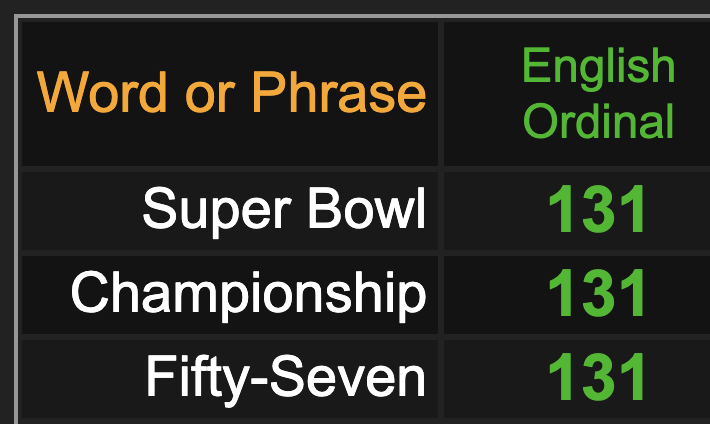Click the 131 value for Championship
The width and height of the screenshot is (710, 424).
click(597, 293)
